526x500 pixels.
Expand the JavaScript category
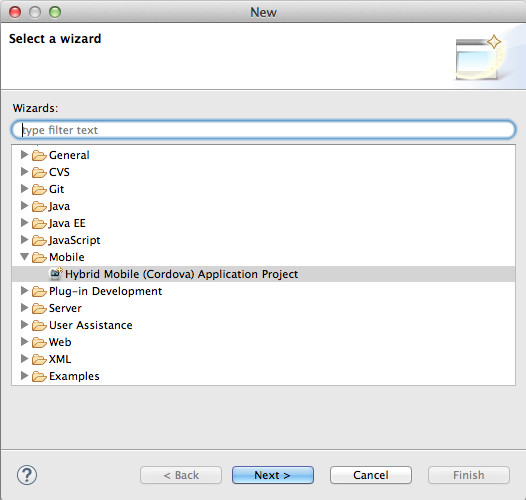pyautogui.click(x=24, y=240)
